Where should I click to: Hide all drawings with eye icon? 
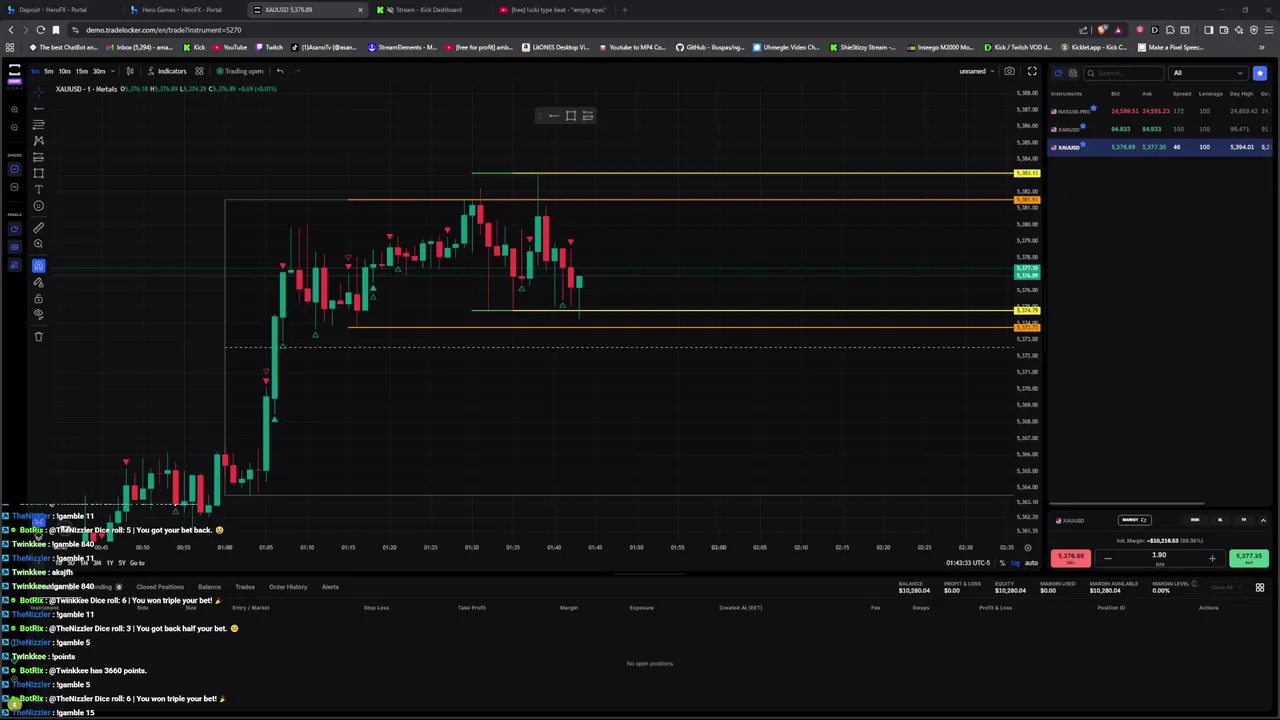point(39,314)
